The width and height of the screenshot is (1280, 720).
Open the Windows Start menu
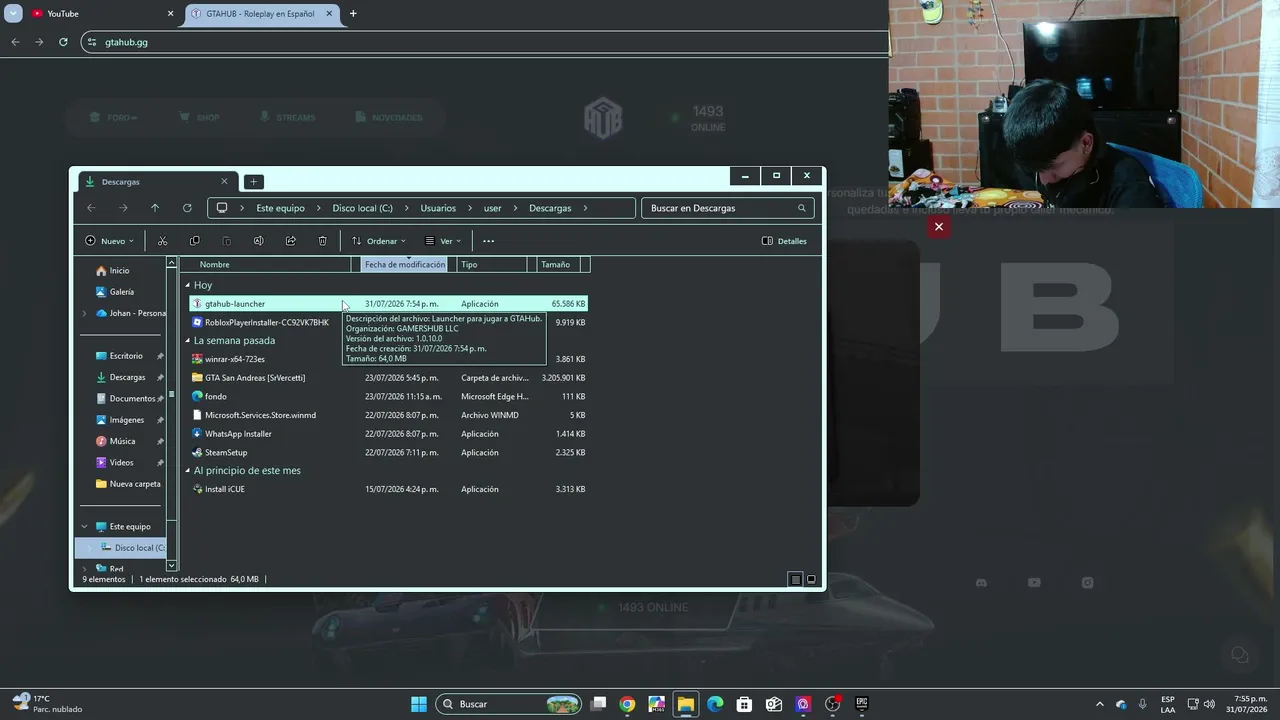(419, 704)
